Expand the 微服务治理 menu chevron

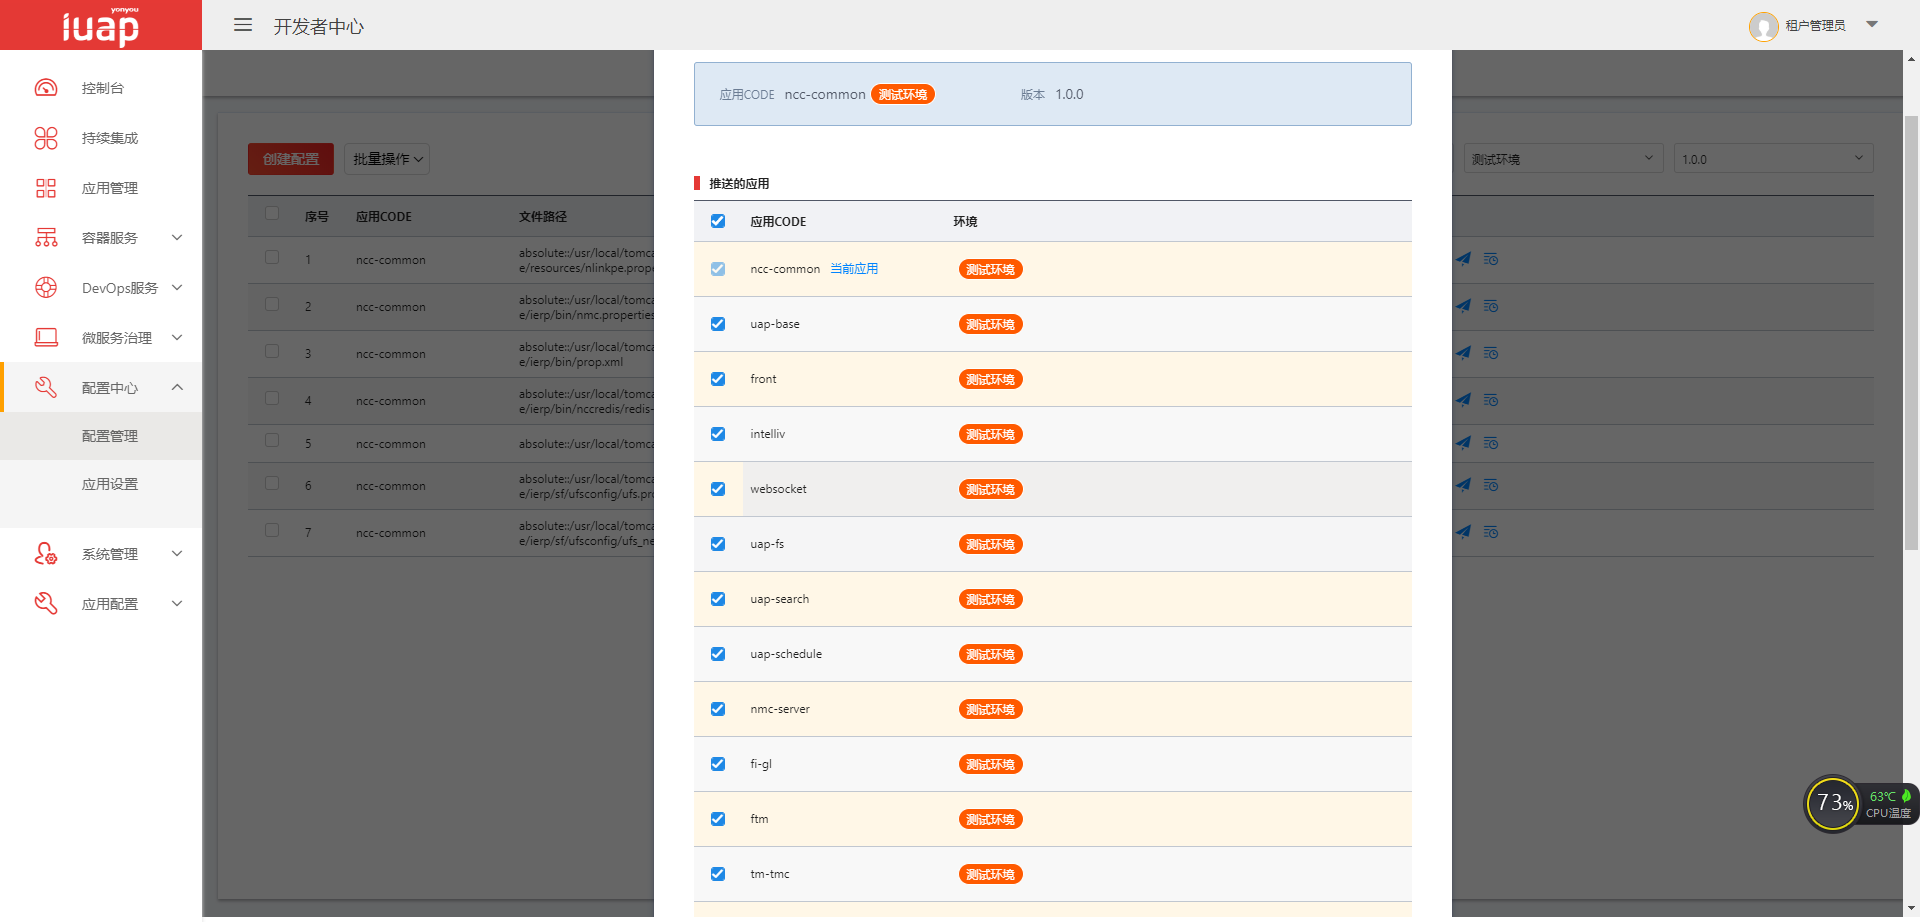click(x=177, y=338)
